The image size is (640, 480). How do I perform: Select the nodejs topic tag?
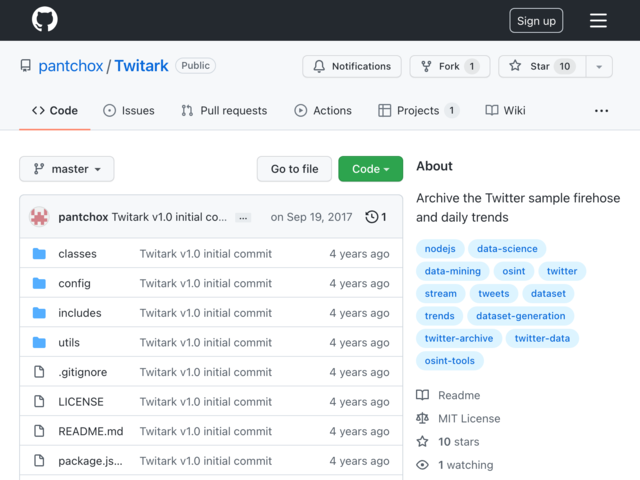(x=440, y=249)
